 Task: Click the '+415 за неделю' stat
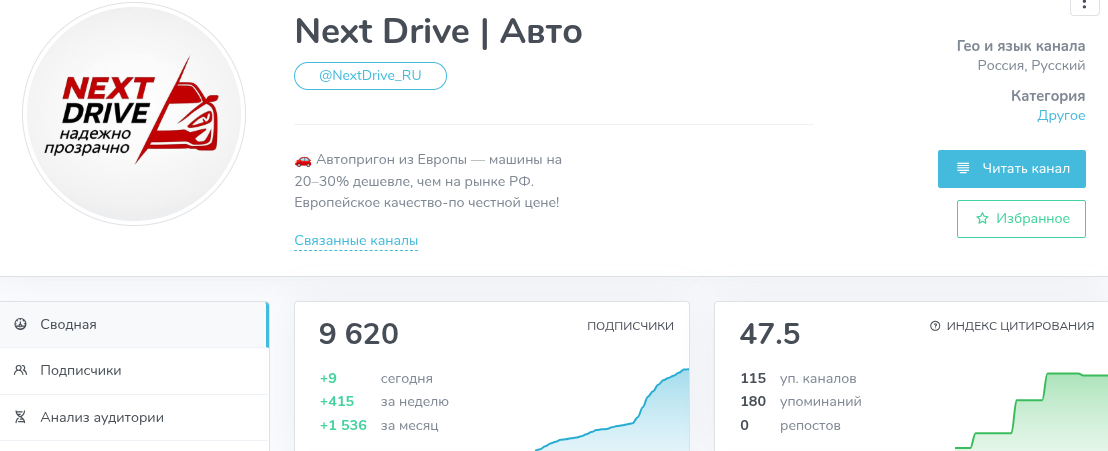click(384, 402)
